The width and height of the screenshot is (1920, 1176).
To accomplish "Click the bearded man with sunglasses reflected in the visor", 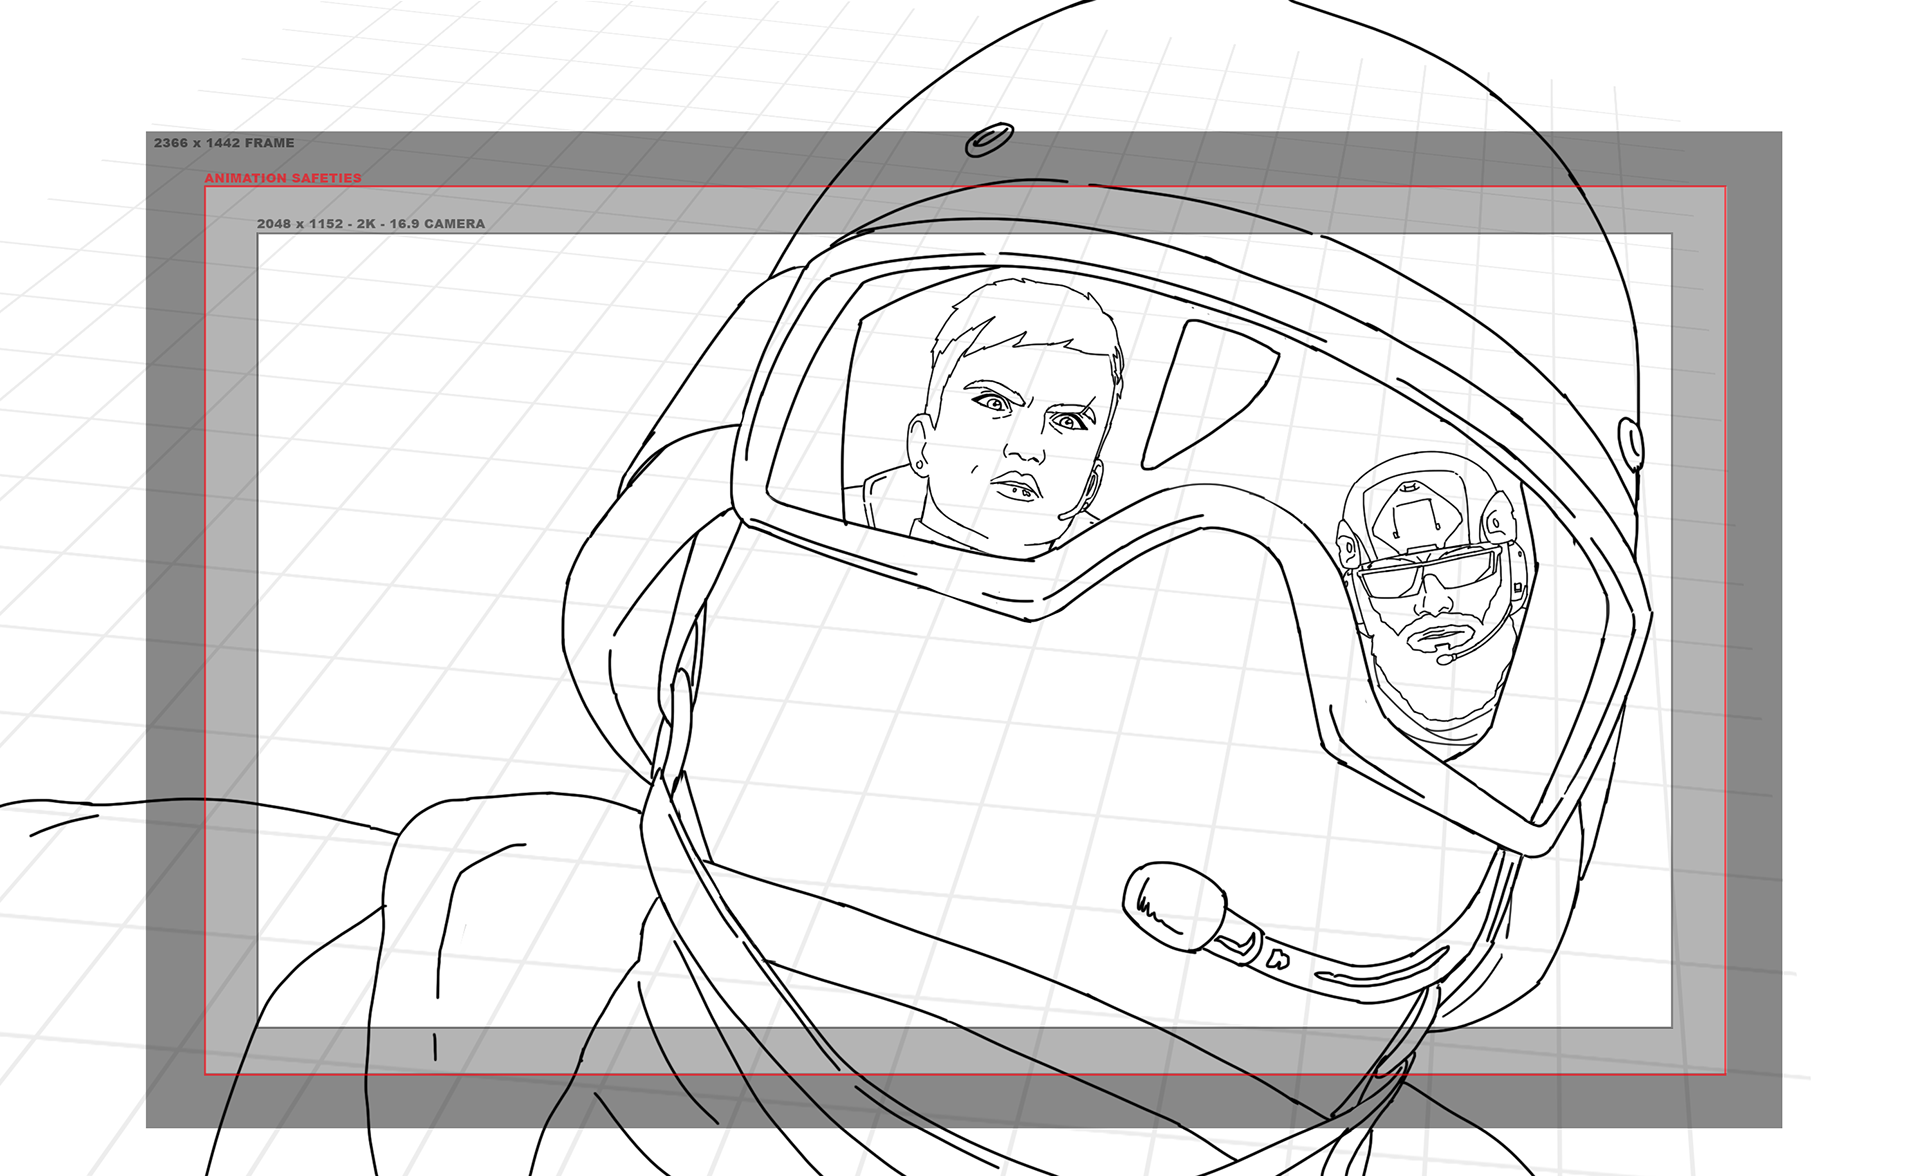I will click(x=1435, y=598).
